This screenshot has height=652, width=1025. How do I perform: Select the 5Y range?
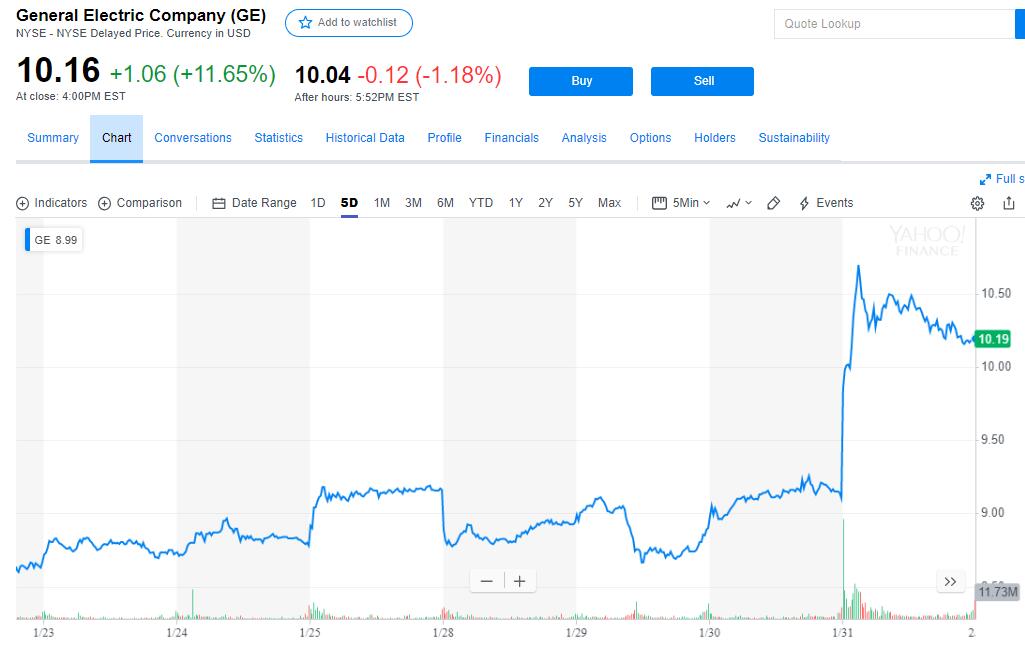[x=575, y=203]
